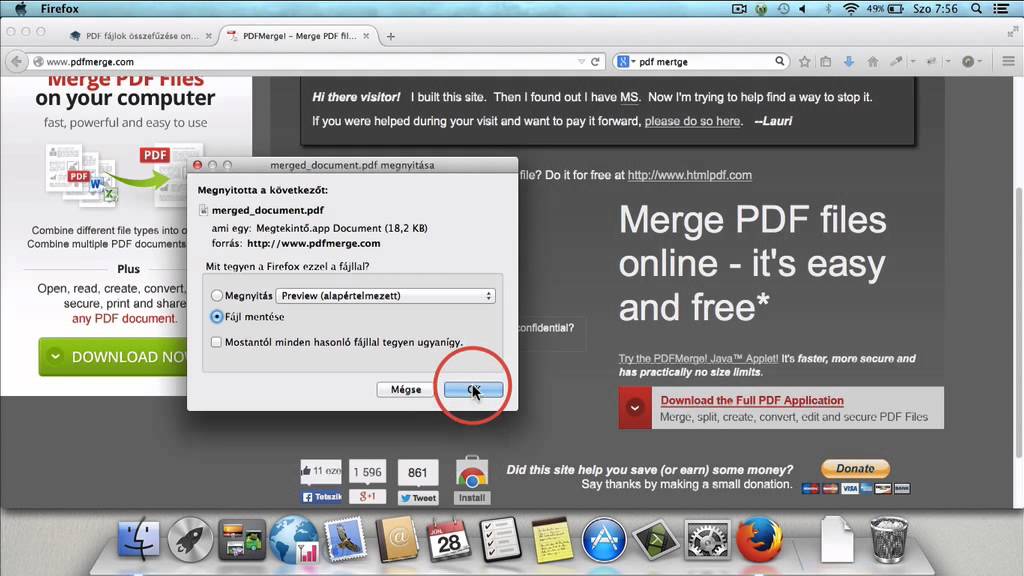Select the Megnyitás radio button
This screenshot has width=1024, height=576.
[x=217, y=296]
